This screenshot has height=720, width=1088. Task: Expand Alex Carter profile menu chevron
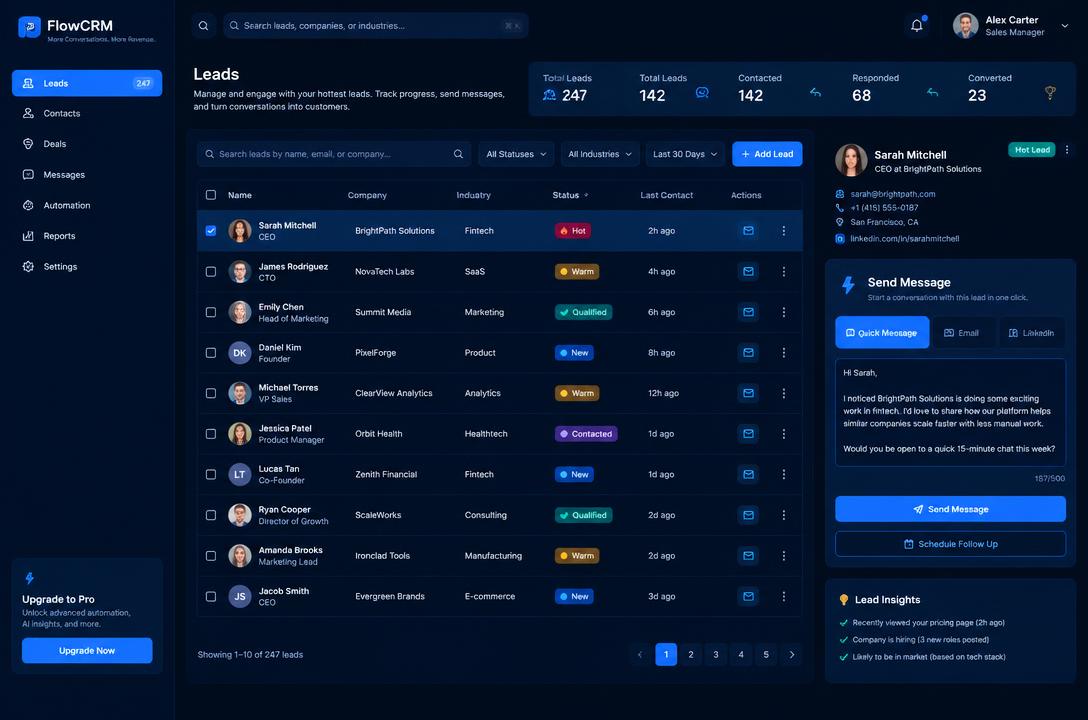(1064, 26)
